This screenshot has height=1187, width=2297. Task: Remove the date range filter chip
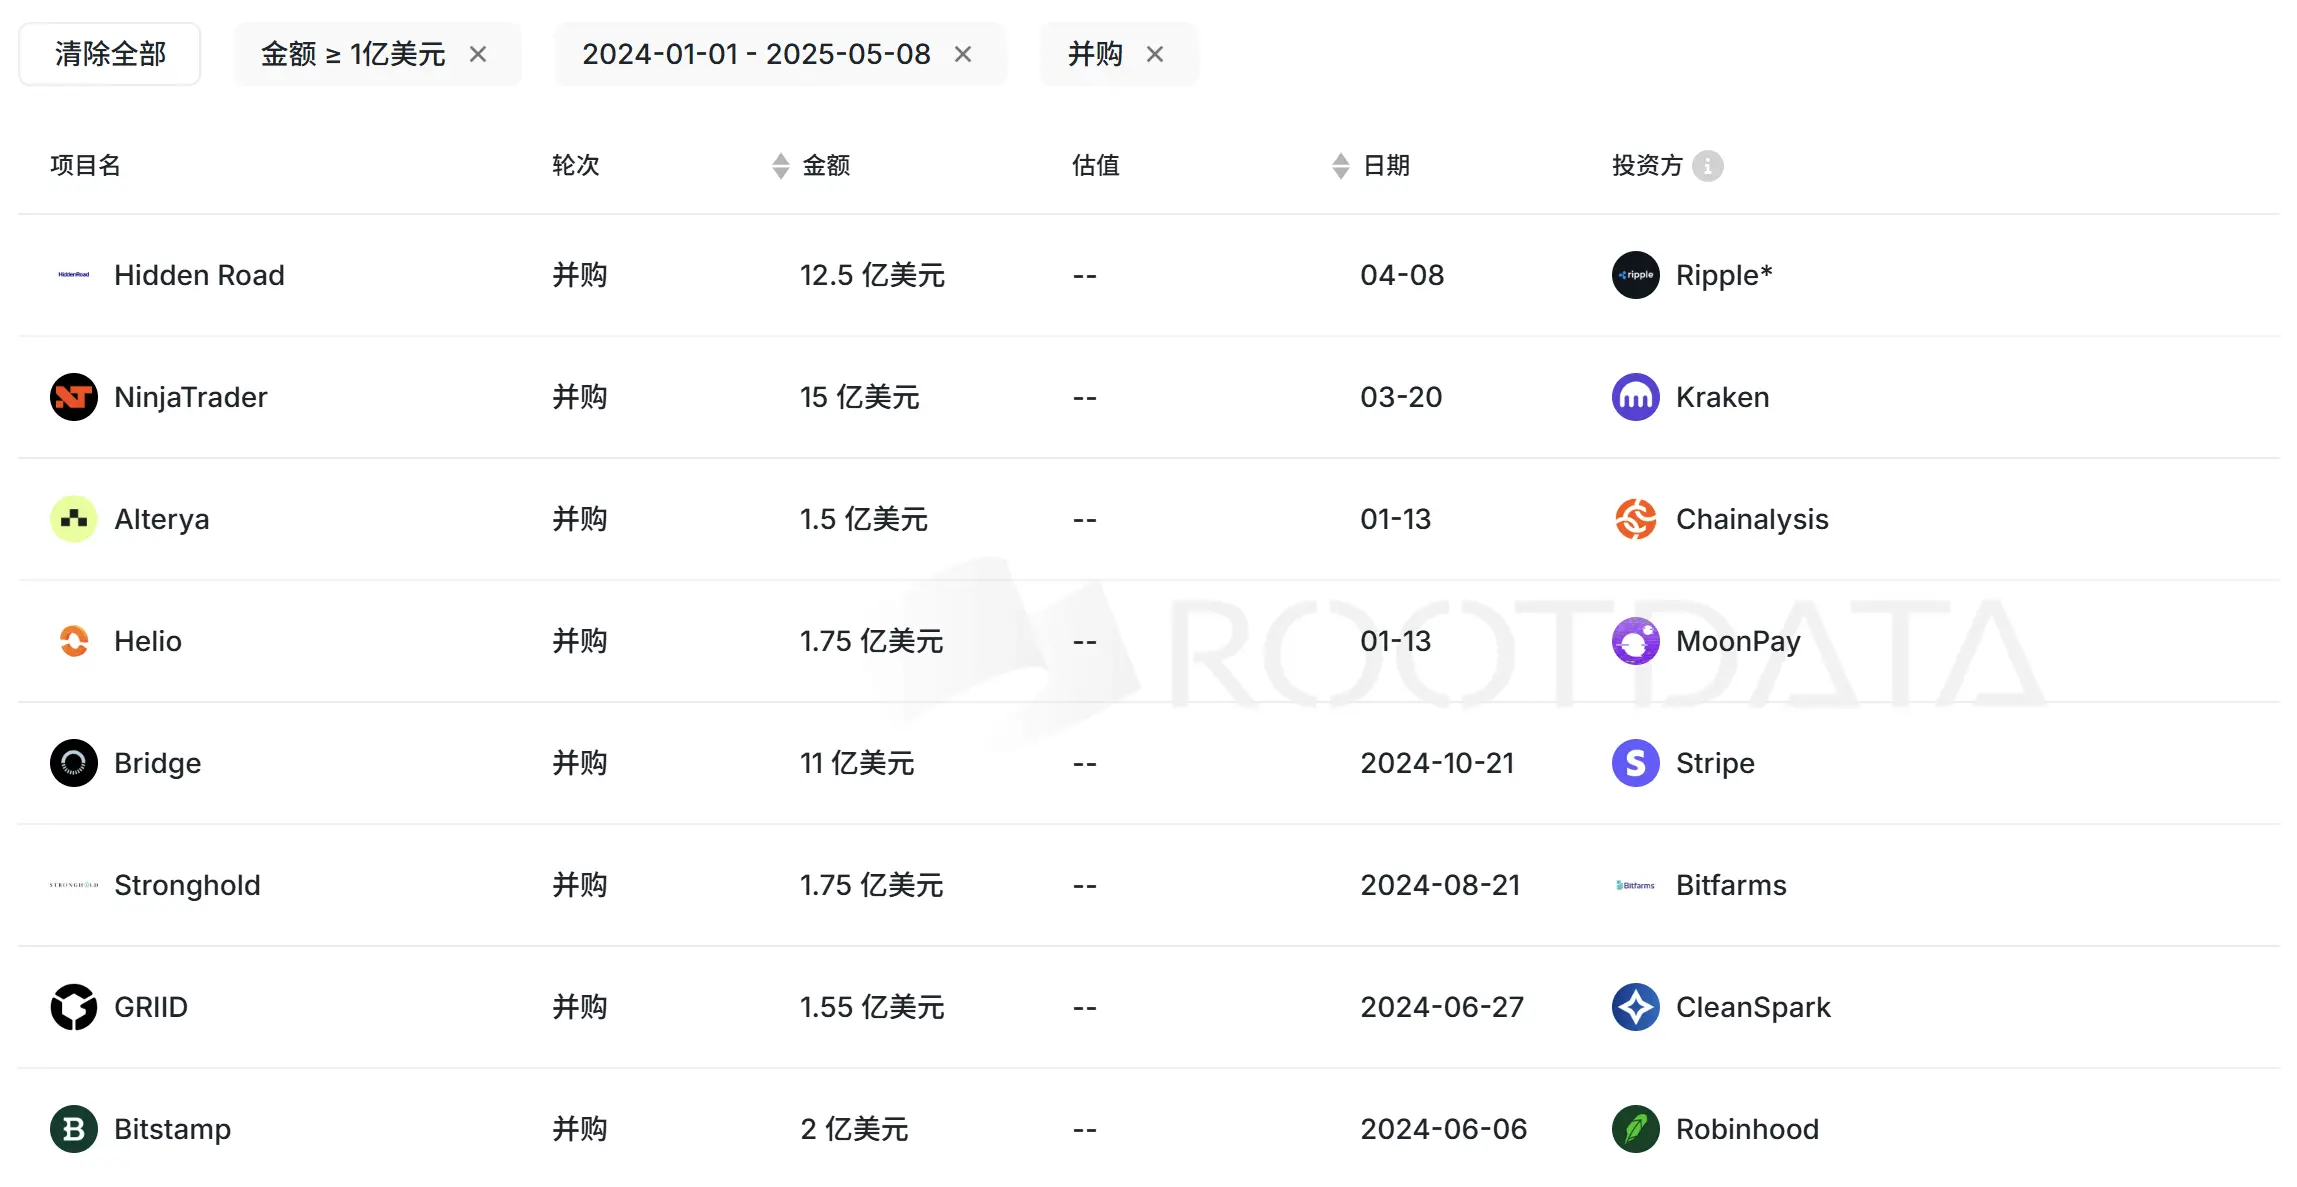[963, 54]
